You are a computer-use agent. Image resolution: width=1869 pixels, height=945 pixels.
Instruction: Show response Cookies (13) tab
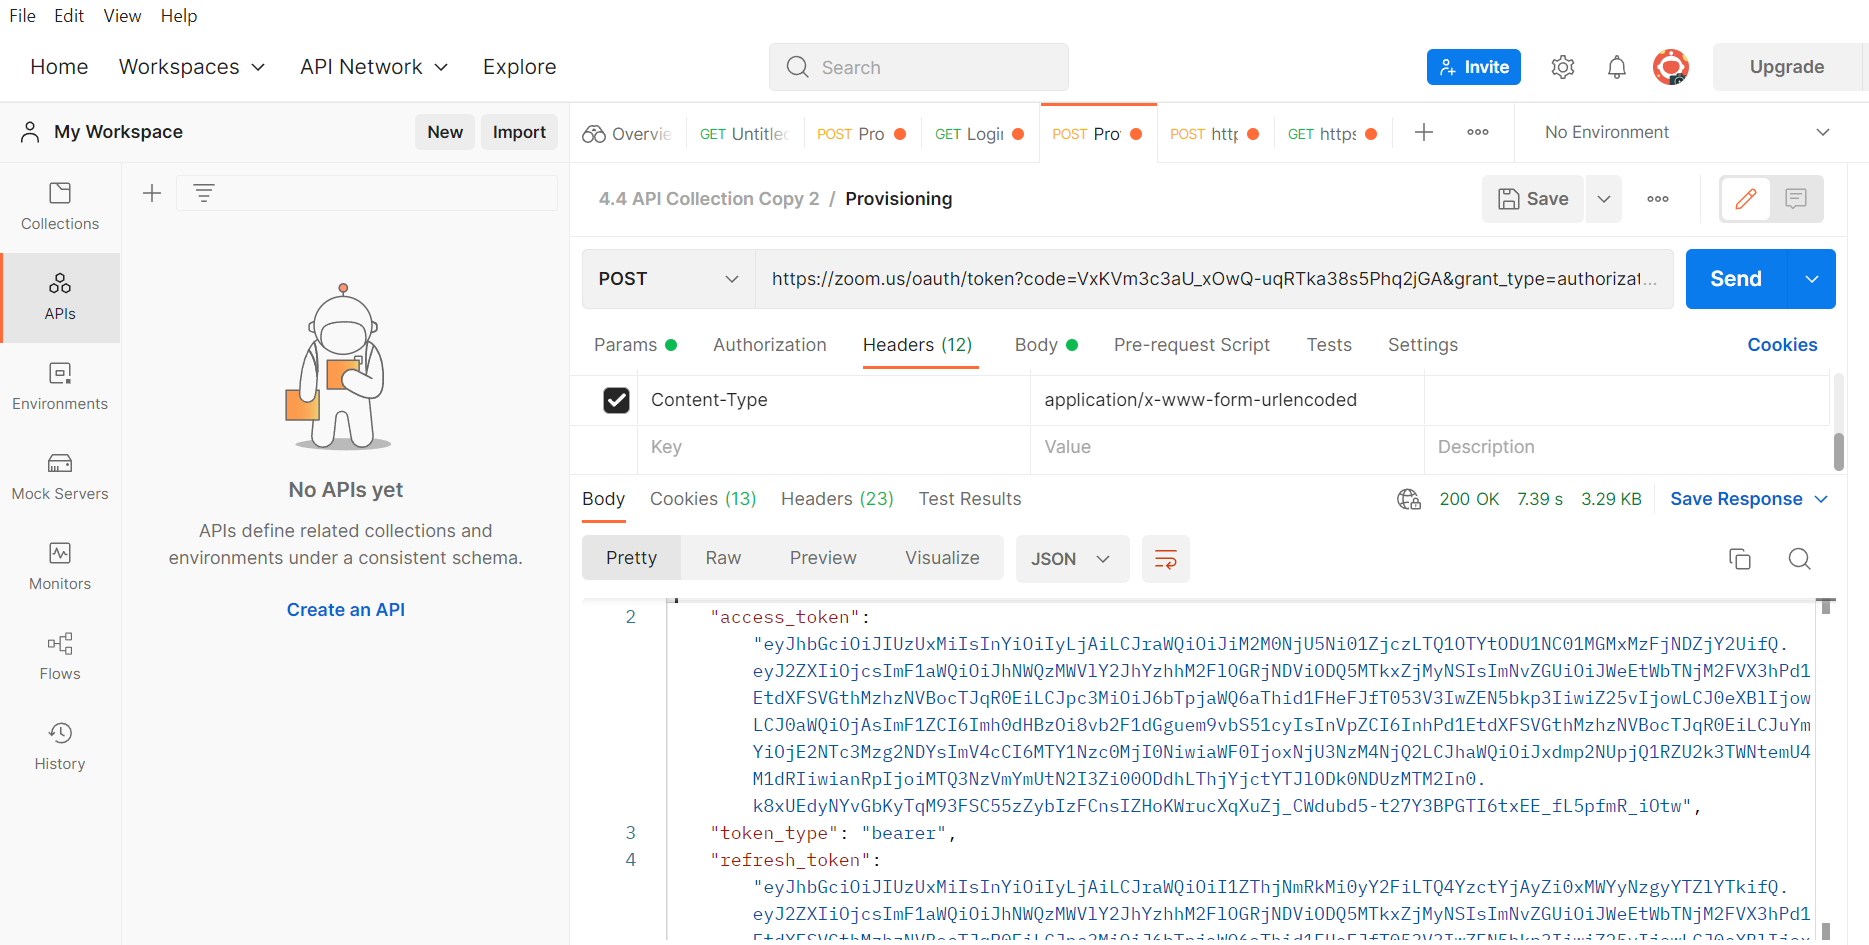703,499
